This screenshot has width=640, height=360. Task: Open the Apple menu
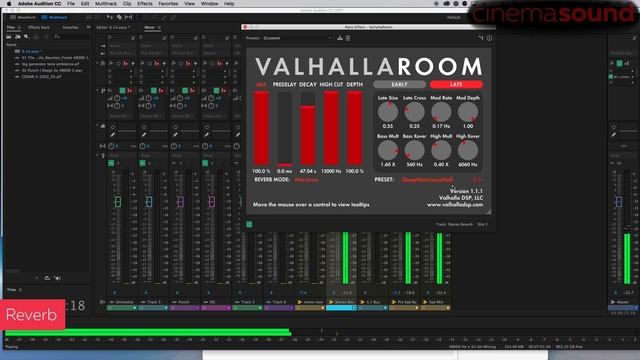[9, 4]
